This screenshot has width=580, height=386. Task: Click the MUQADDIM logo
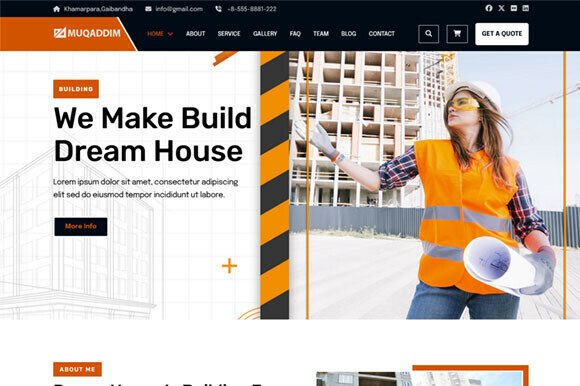click(x=87, y=33)
